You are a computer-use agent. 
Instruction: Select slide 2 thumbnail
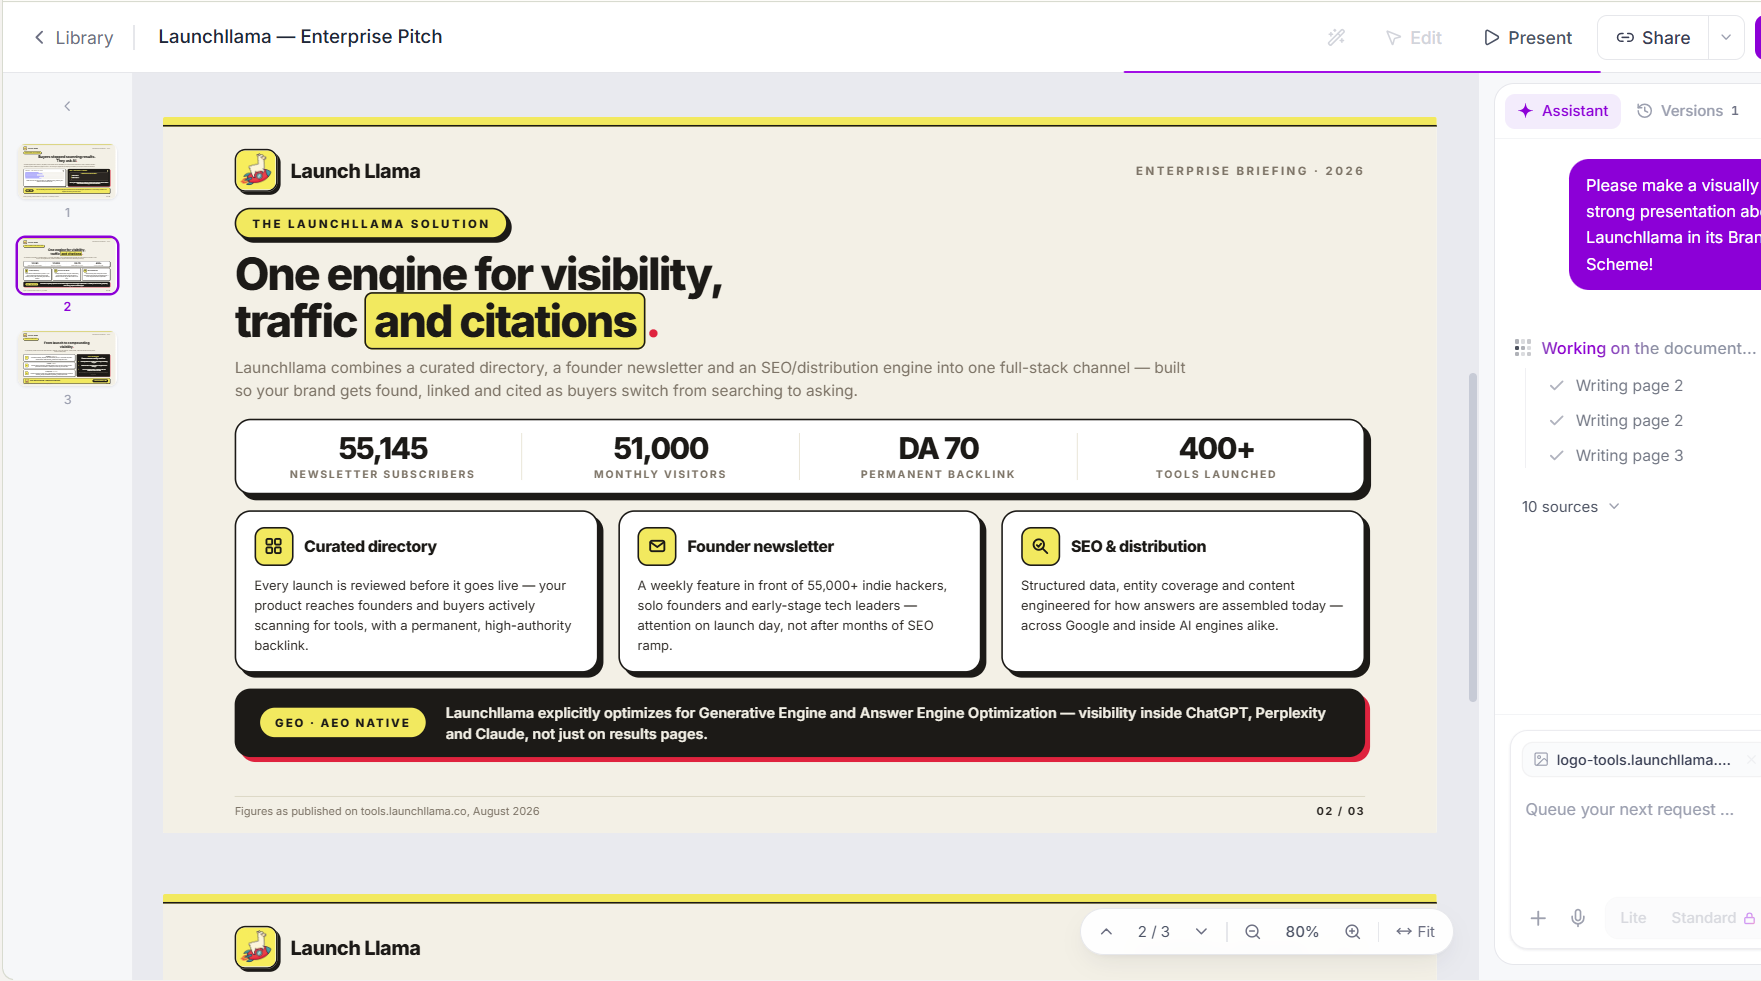click(x=67, y=265)
